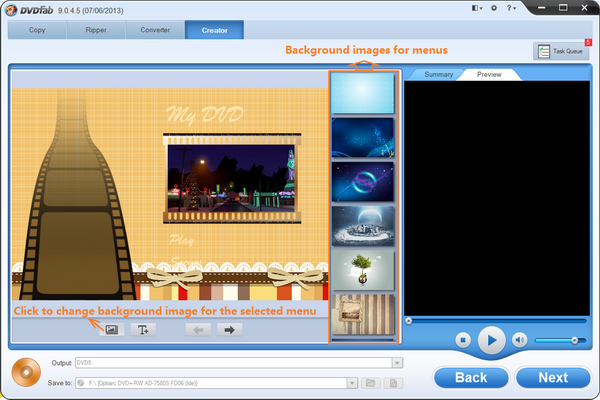Switch to the Converter tab
Viewport: 600px width, 400px height.
(x=155, y=30)
